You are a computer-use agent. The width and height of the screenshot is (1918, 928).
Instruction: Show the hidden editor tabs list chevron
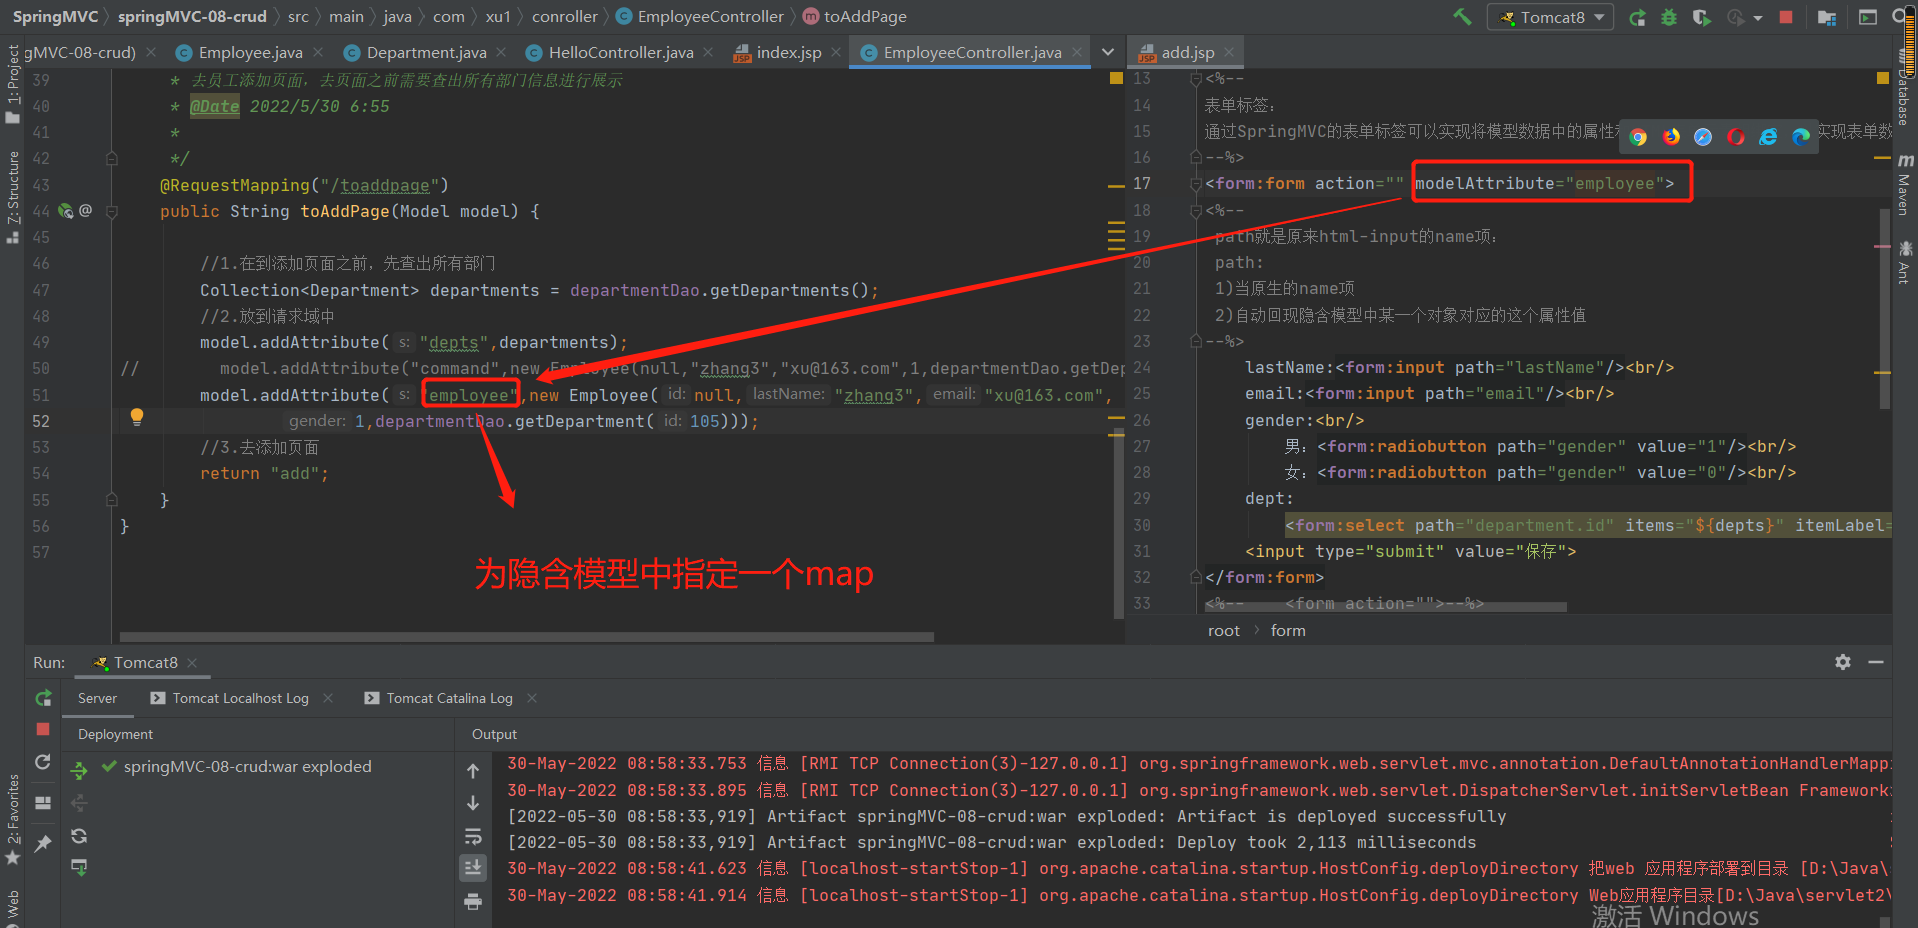click(x=1107, y=52)
